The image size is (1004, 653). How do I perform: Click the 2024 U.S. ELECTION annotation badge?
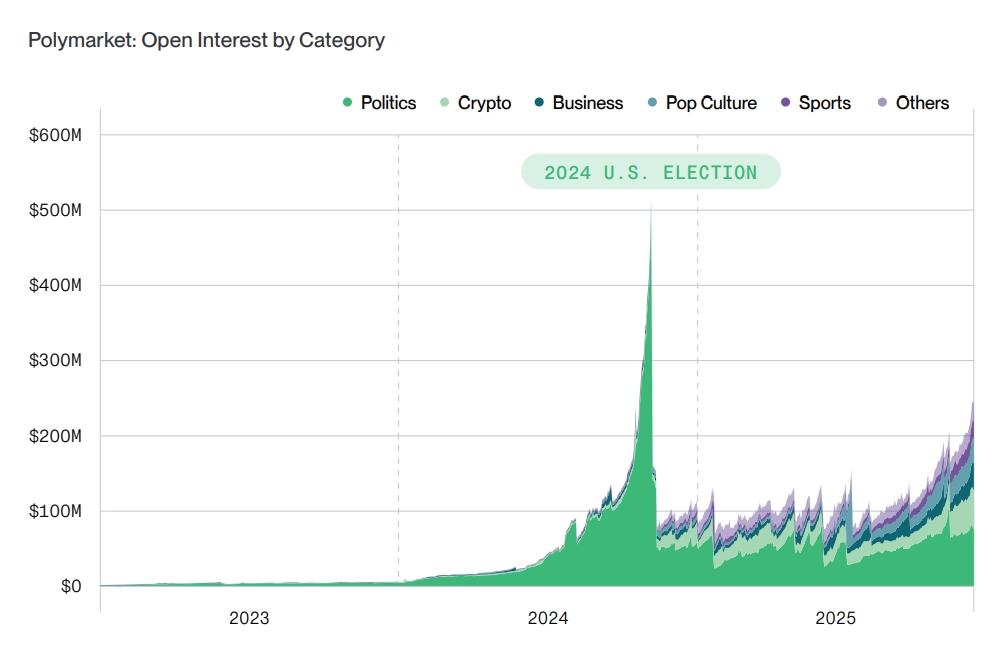tap(650, 172)
